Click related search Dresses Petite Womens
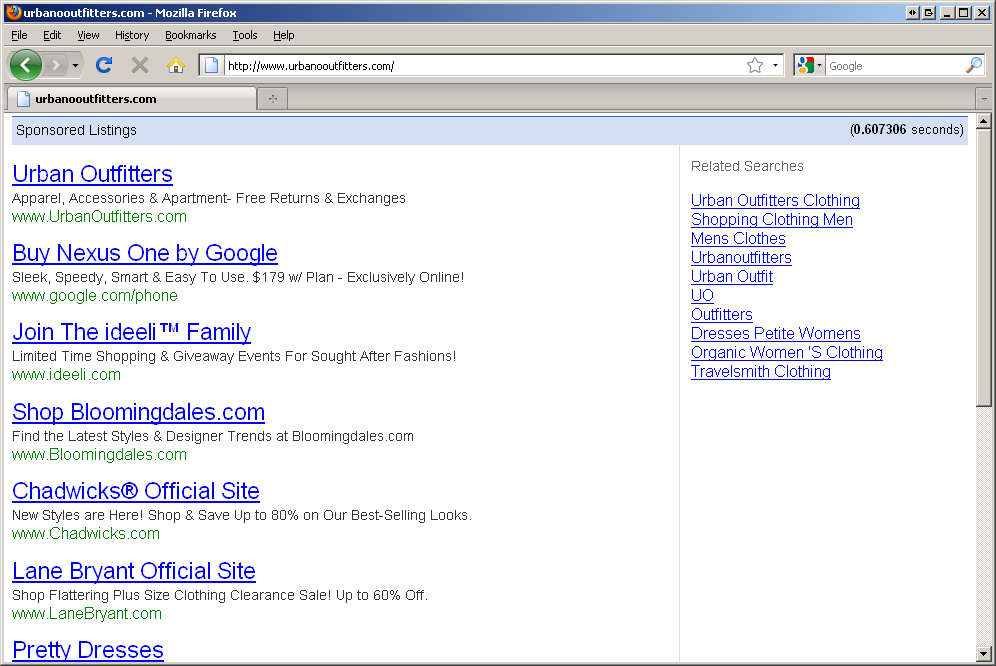The height and width of the screenshot is (666, 996). click(776, 334)
